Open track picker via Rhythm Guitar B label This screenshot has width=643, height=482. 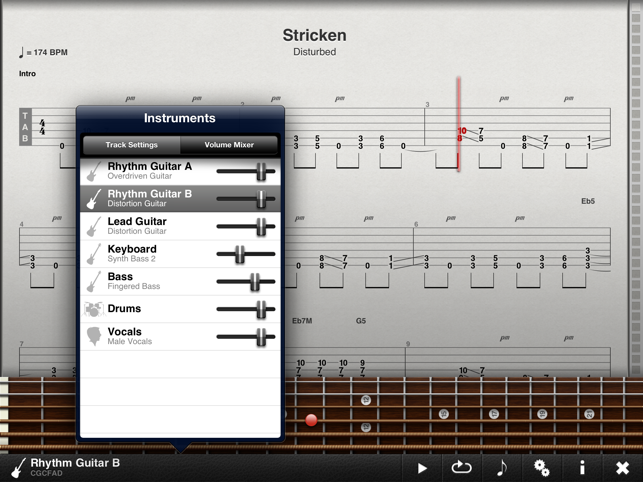pyautogui.click(x=75, y=463)
